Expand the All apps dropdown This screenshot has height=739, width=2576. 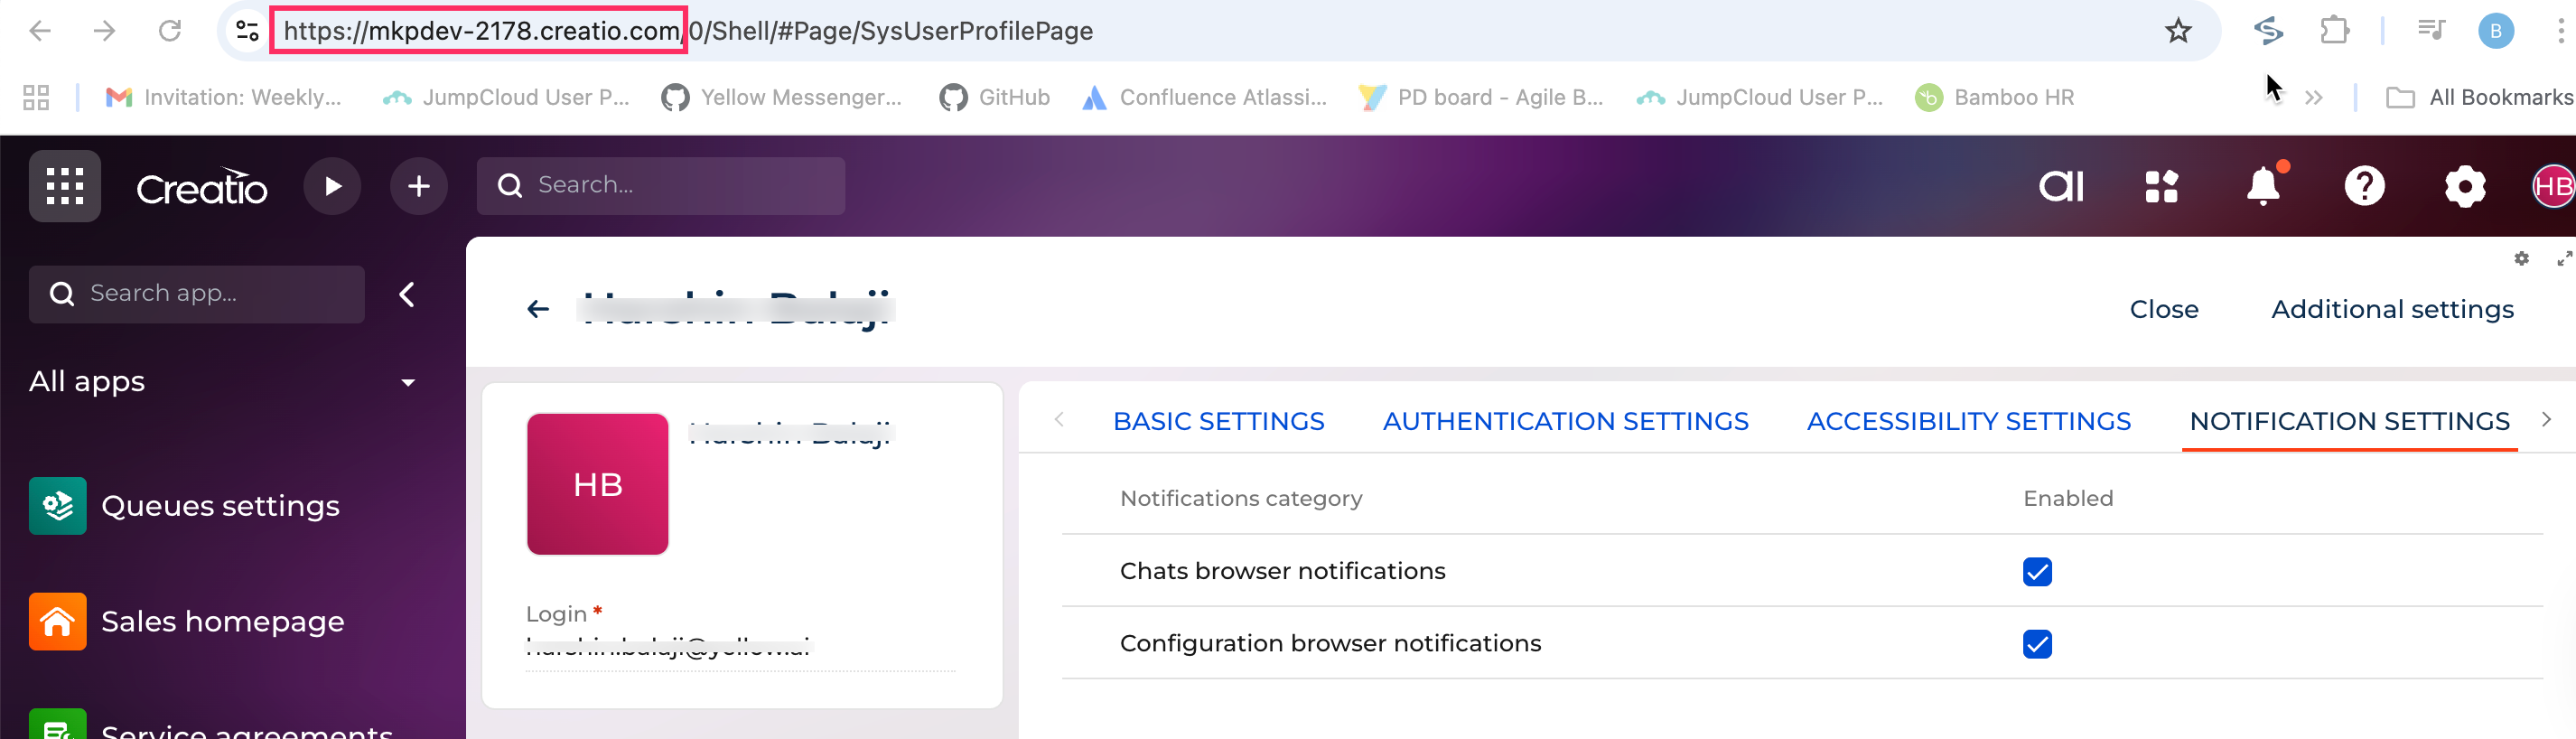(407, 382)
